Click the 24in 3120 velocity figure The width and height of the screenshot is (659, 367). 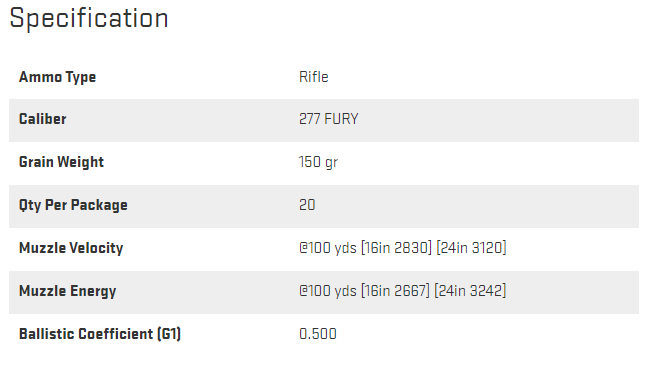click(x=471, y=248)
